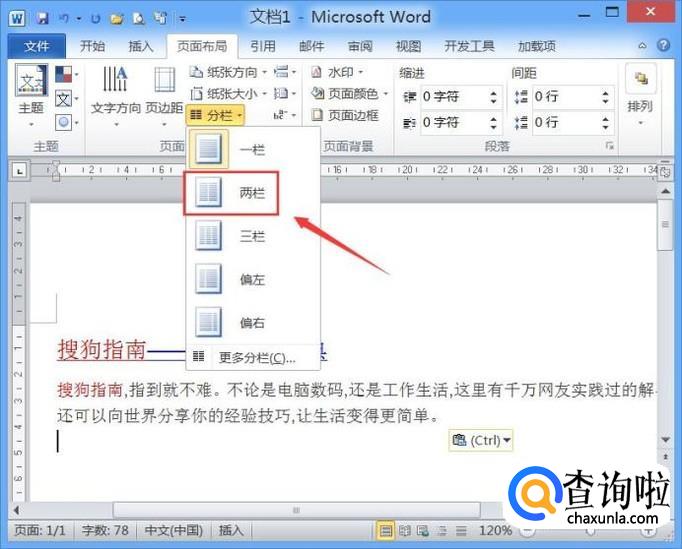Select One column (一栏) option
This screenshot has height=549, width=682.
(x=253, y=149)
